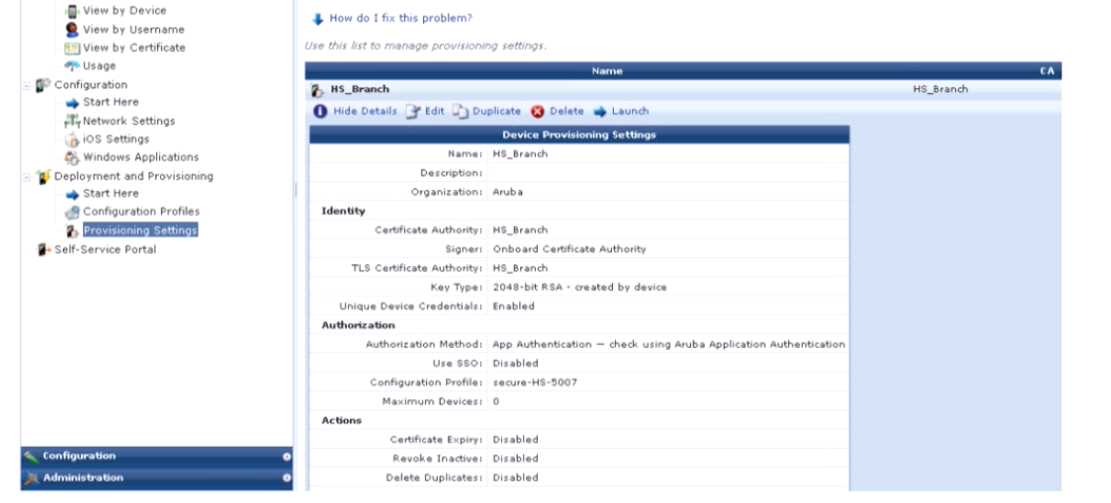This screenshot has height=503, width=1111.
Task: Click the View by Certificate link
Action: pos(134,48)
